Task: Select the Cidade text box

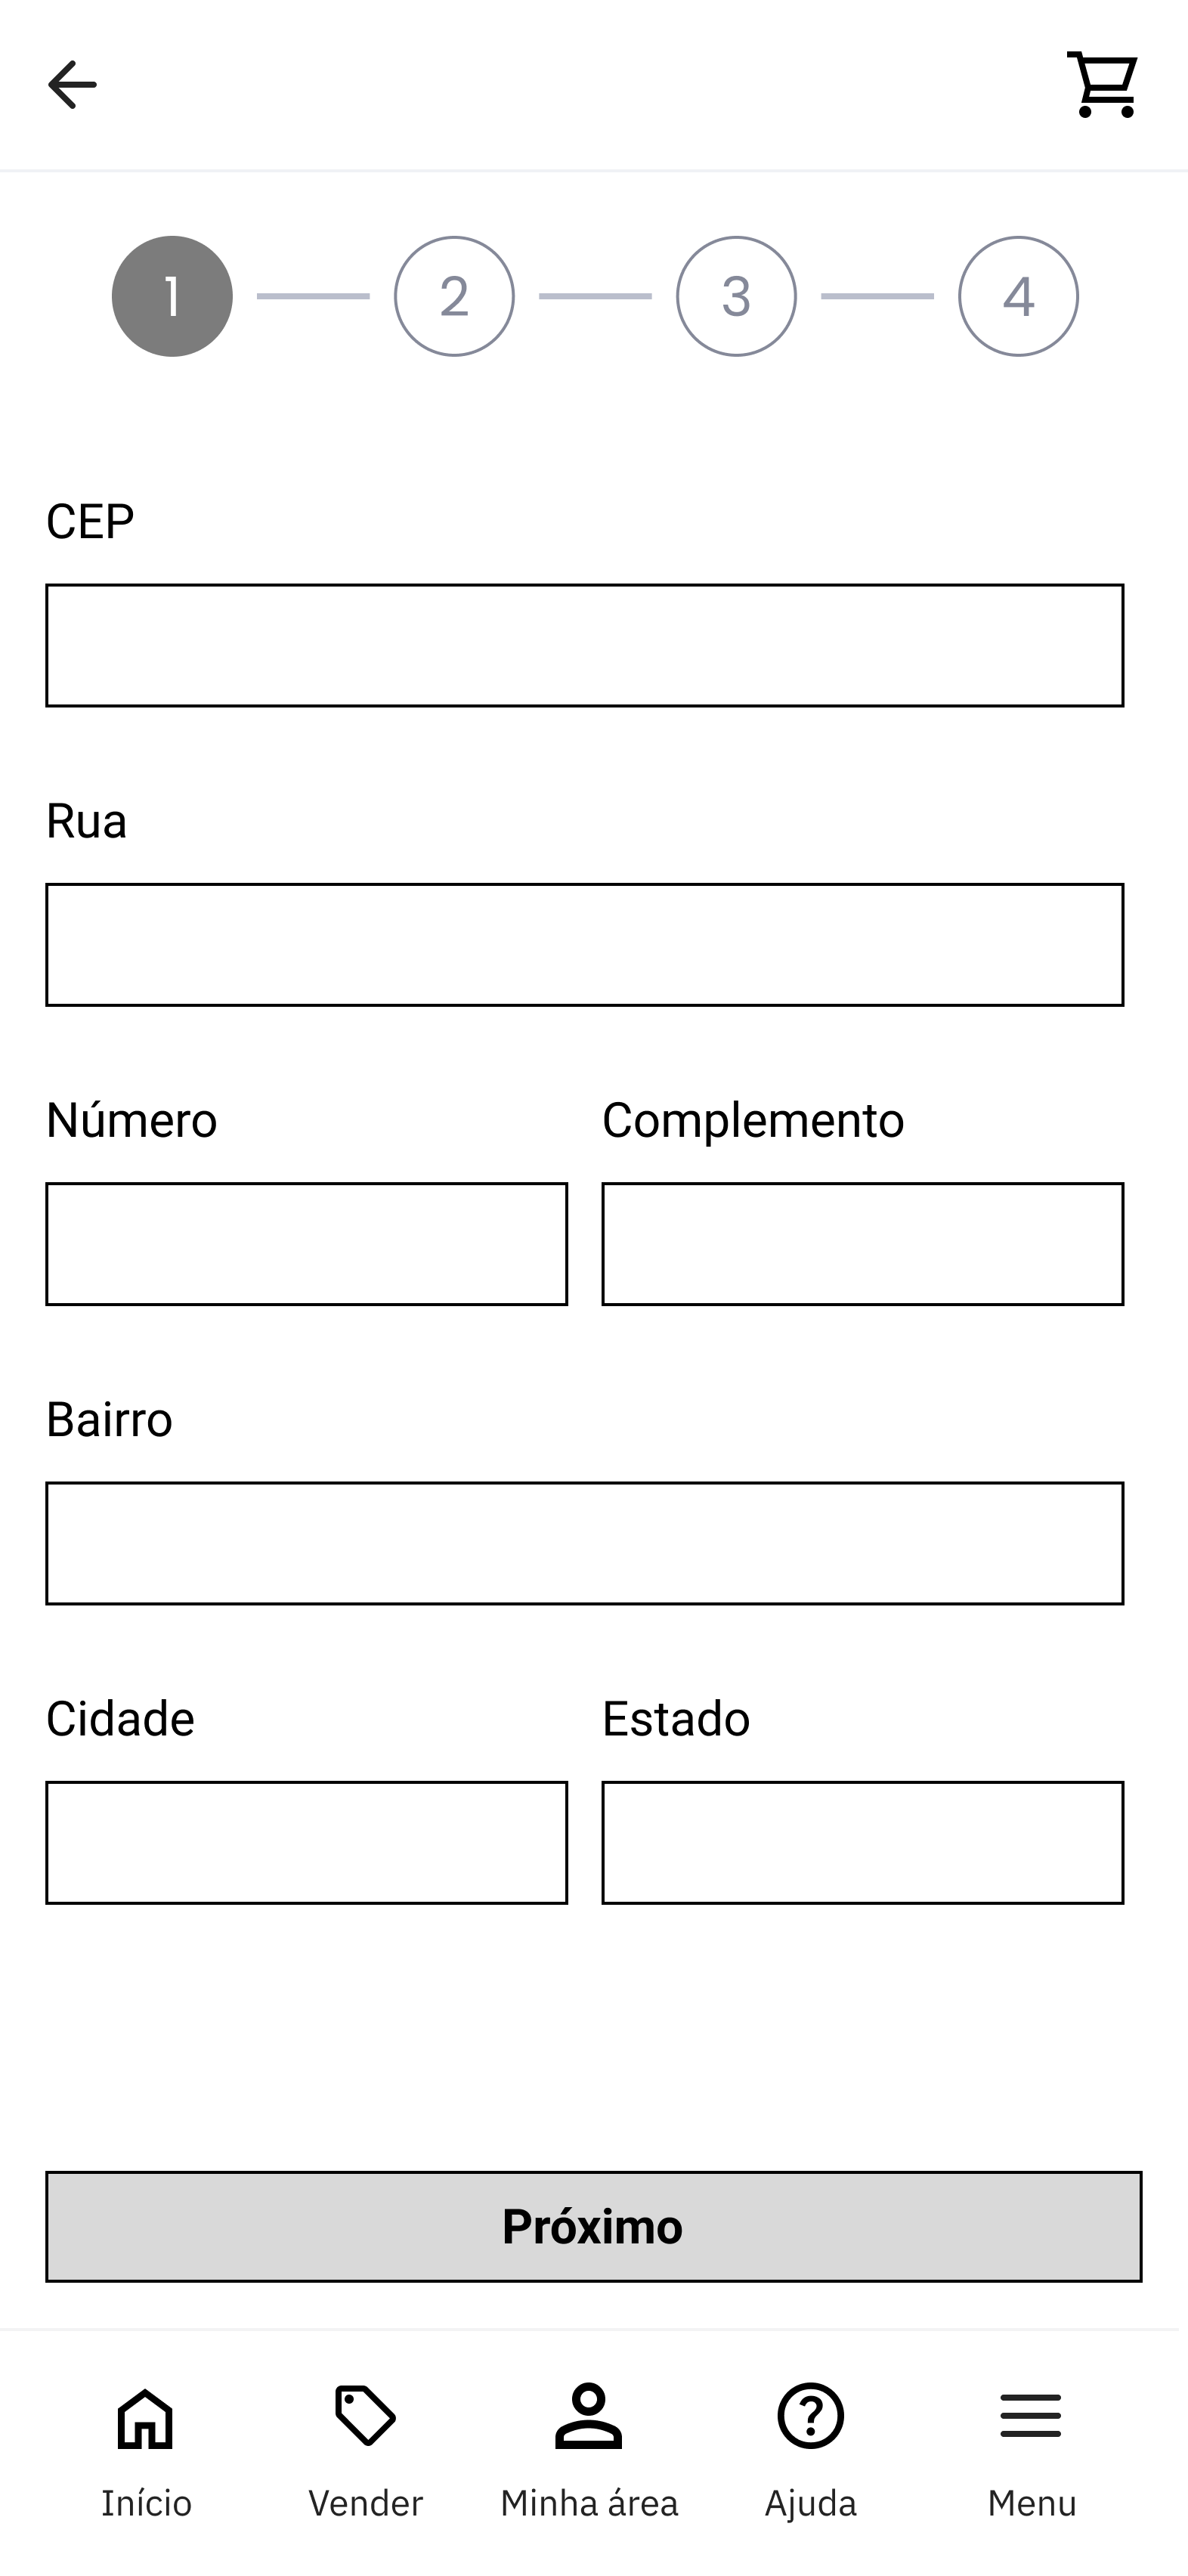Action: pos(307,1842)
